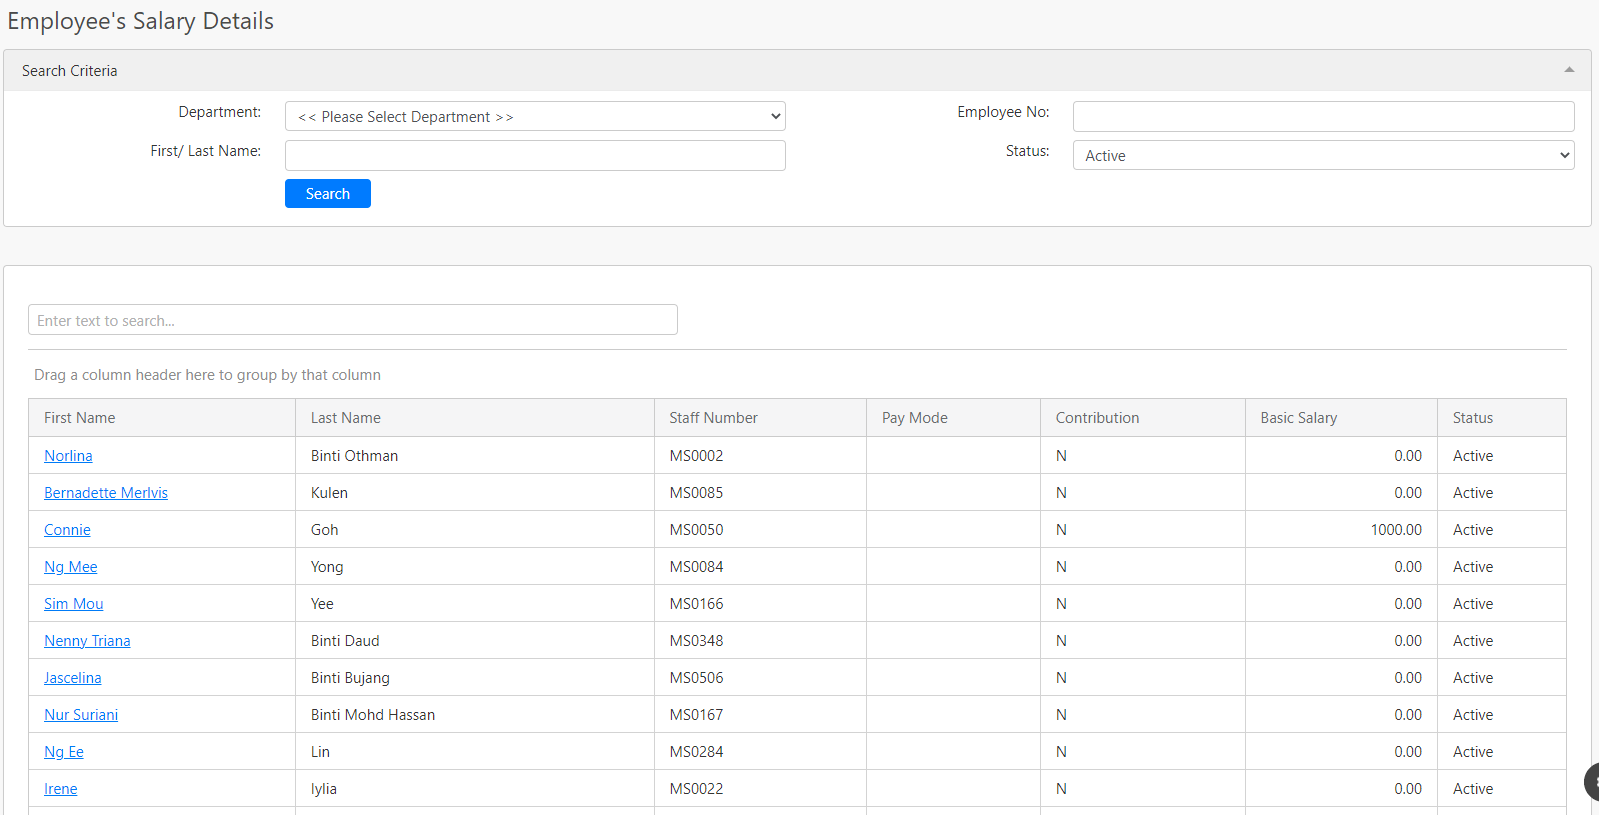Open Jascelina's employee link

(x=73, y=677)
